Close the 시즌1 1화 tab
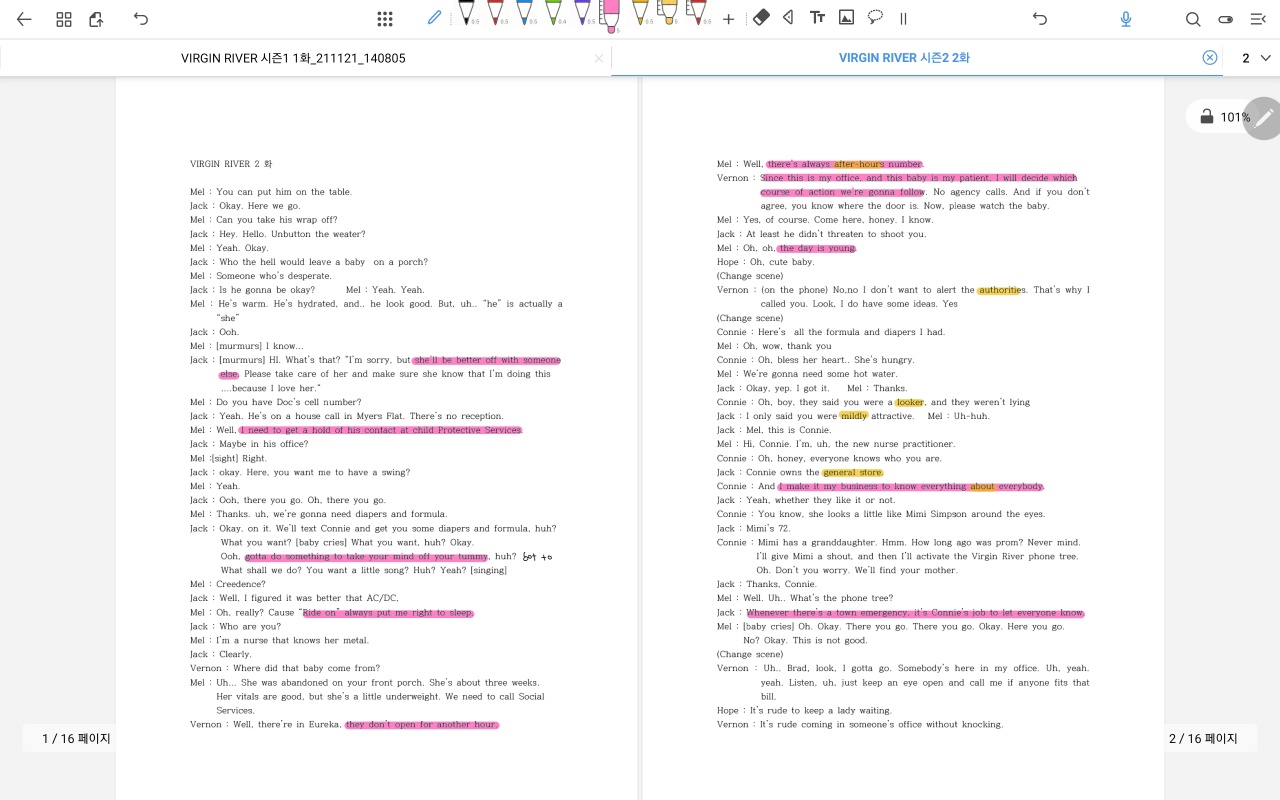The width and height of the screenshot is (1280, 800). coord(599,59)
